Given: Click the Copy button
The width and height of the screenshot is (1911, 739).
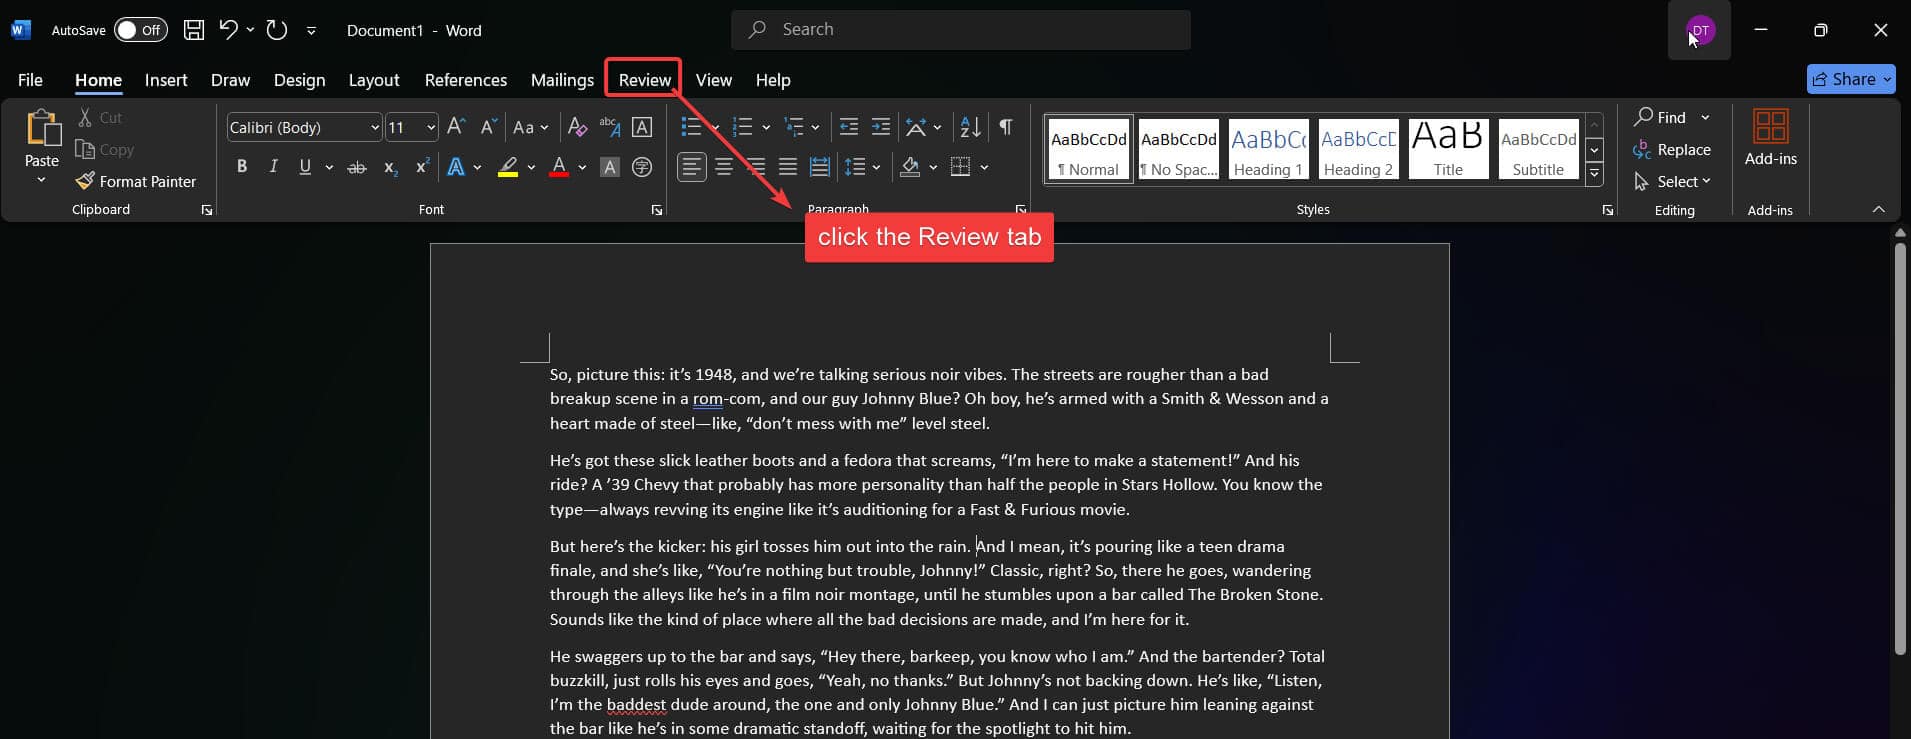Looking at the screenshot, I should (105, 149).
